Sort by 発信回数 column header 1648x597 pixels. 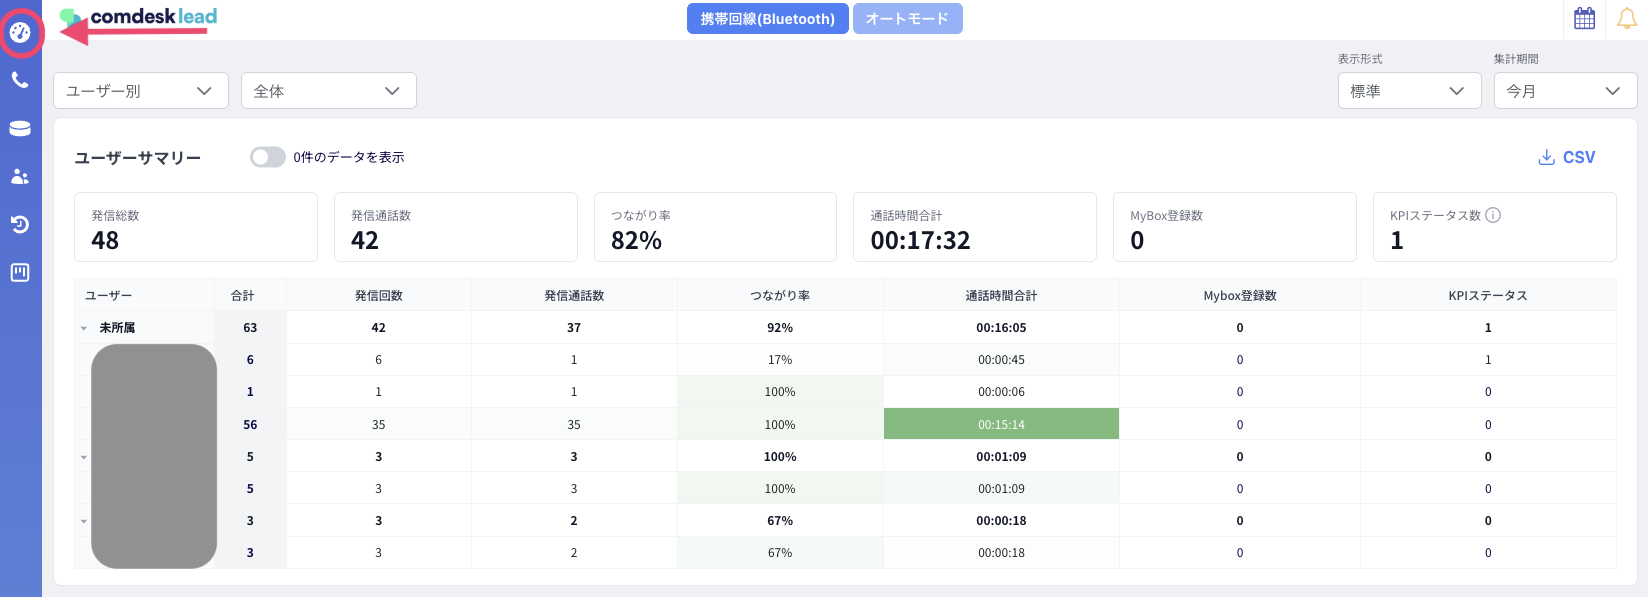click(379, 296)
